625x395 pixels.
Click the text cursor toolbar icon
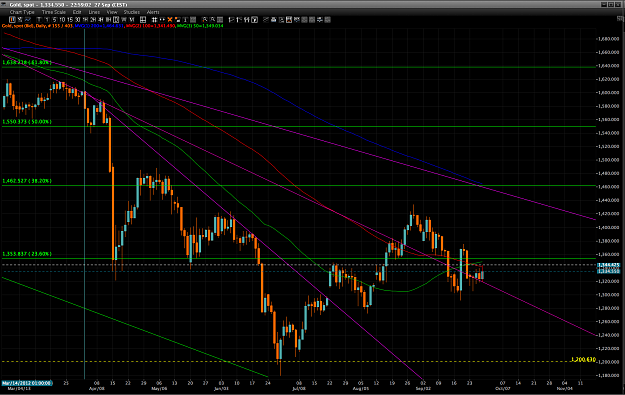(x=185, y=20)
